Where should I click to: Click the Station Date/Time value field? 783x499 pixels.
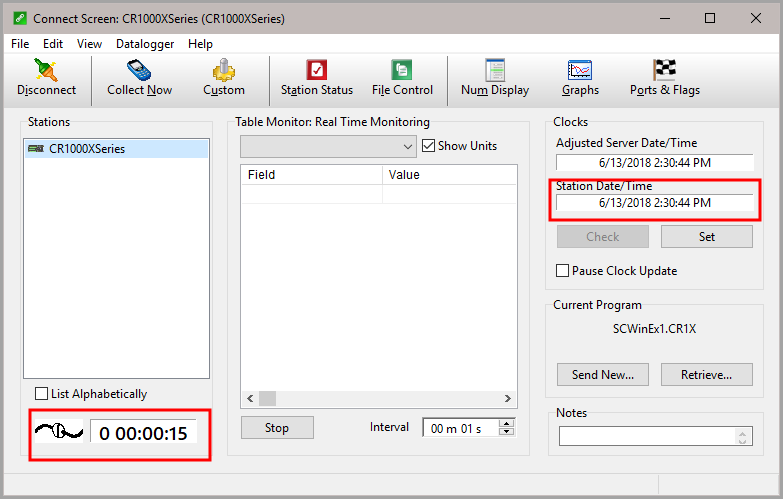pyautogui.click(x=655, y=203)
